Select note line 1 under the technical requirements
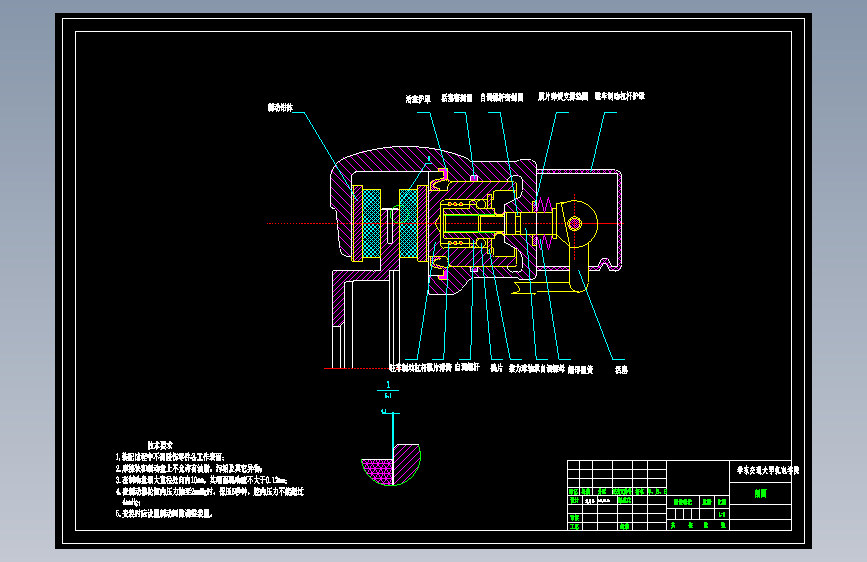 170,457
